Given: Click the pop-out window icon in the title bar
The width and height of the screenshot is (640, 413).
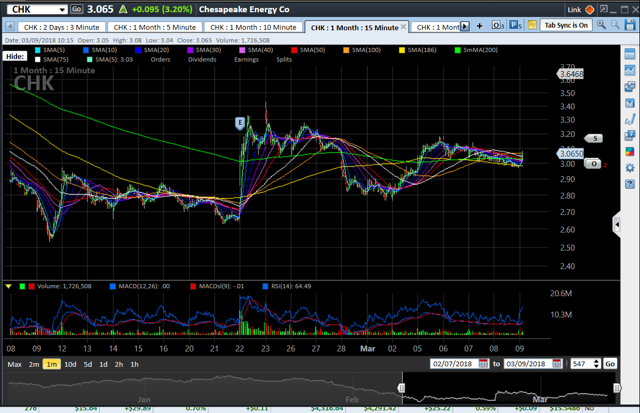Looking at the screenshot, I should [604, 9].
